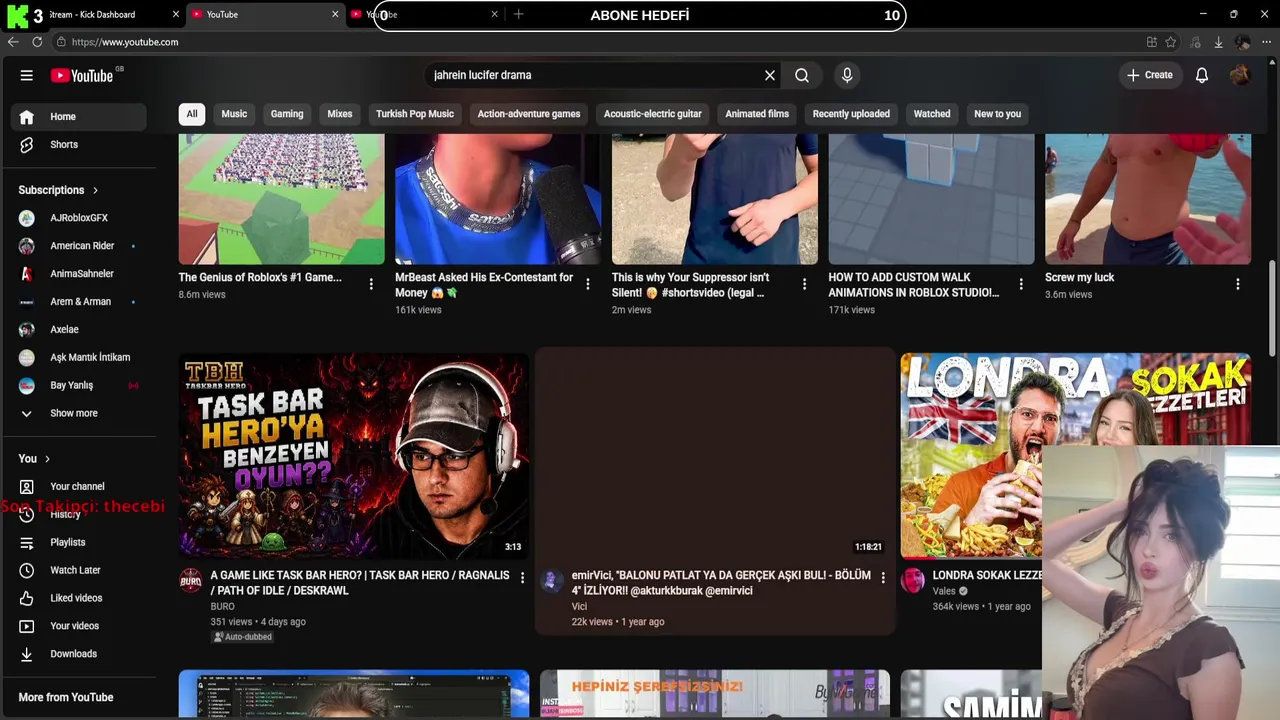This screenshot has height=720, width=1280.
Task: Open Your videos in the sidebar
Action: tap(78, 626)
